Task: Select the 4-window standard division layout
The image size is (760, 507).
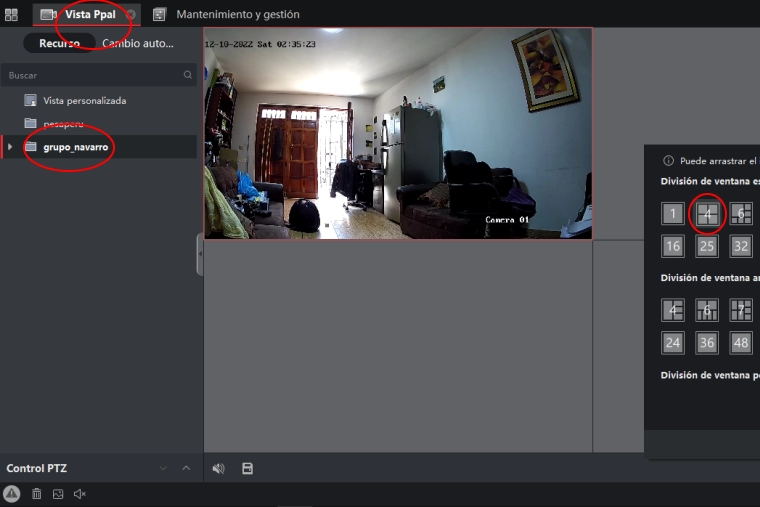Action: click(707, 213)
